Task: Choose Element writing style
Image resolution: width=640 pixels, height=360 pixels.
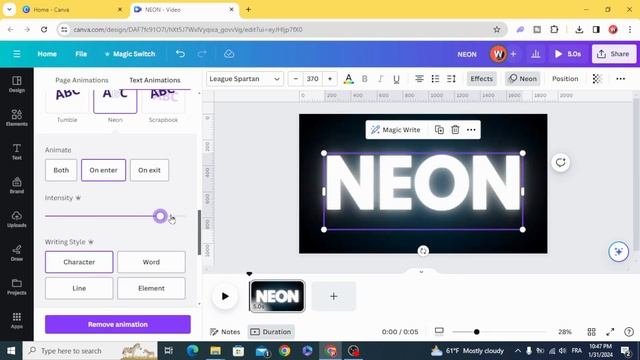Action: [151, 288]
